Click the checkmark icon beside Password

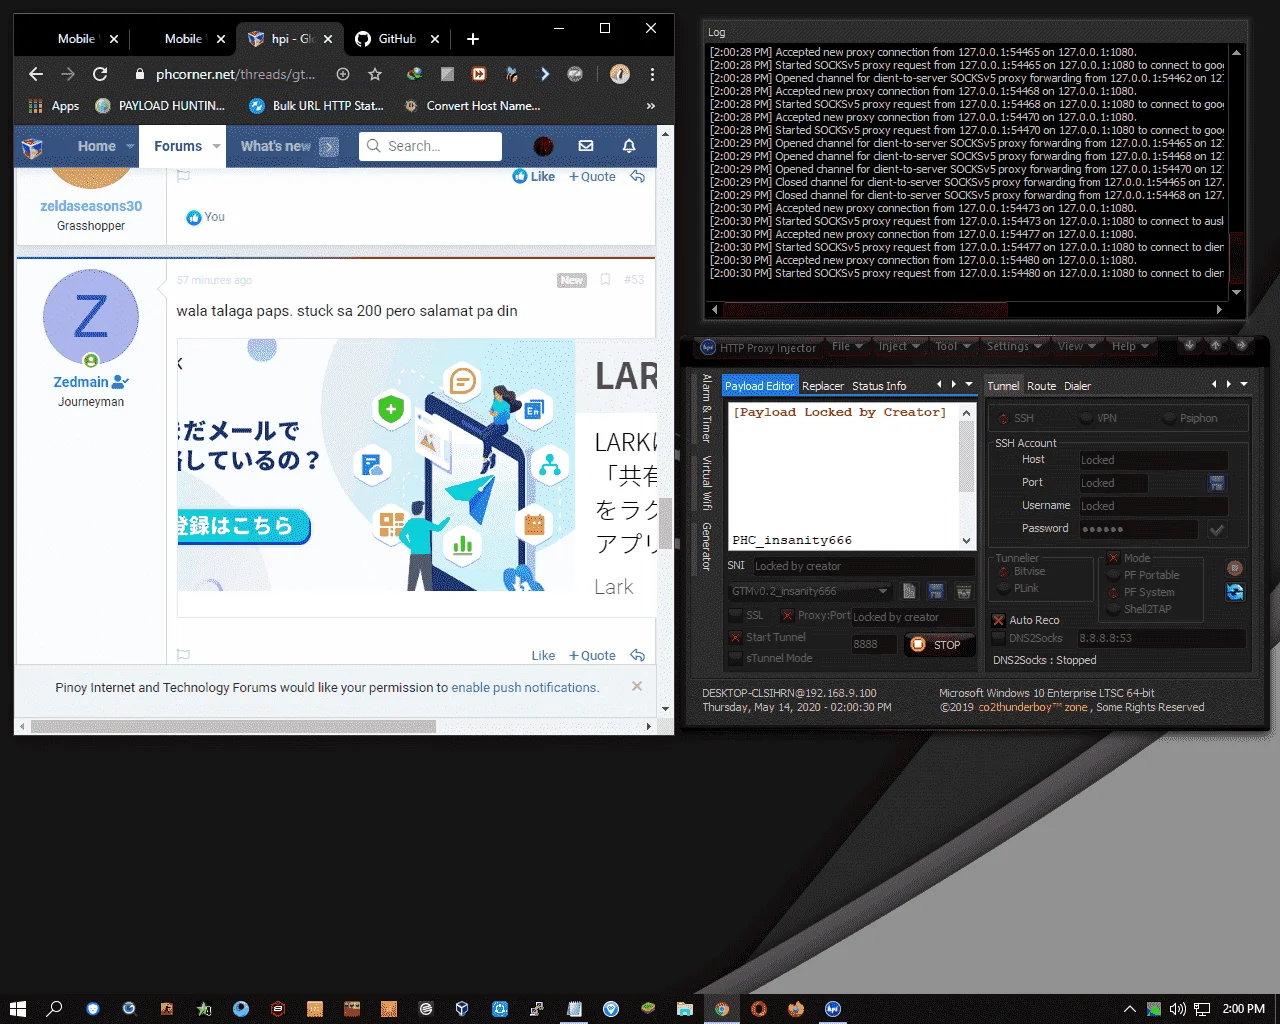pos(1217,529)
